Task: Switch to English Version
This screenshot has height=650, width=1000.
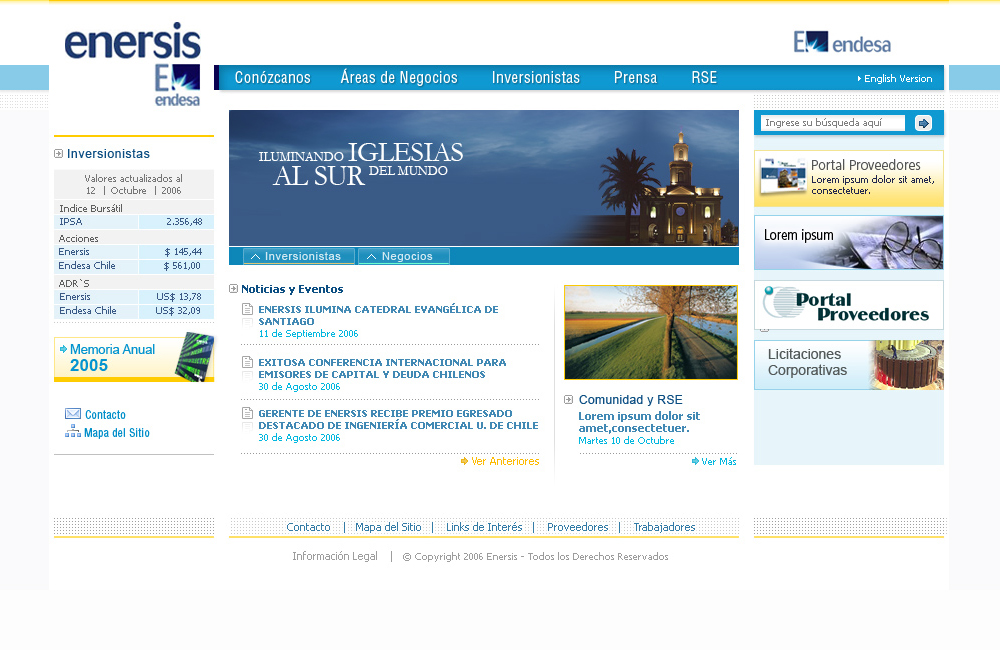Action: click(896, 79)
